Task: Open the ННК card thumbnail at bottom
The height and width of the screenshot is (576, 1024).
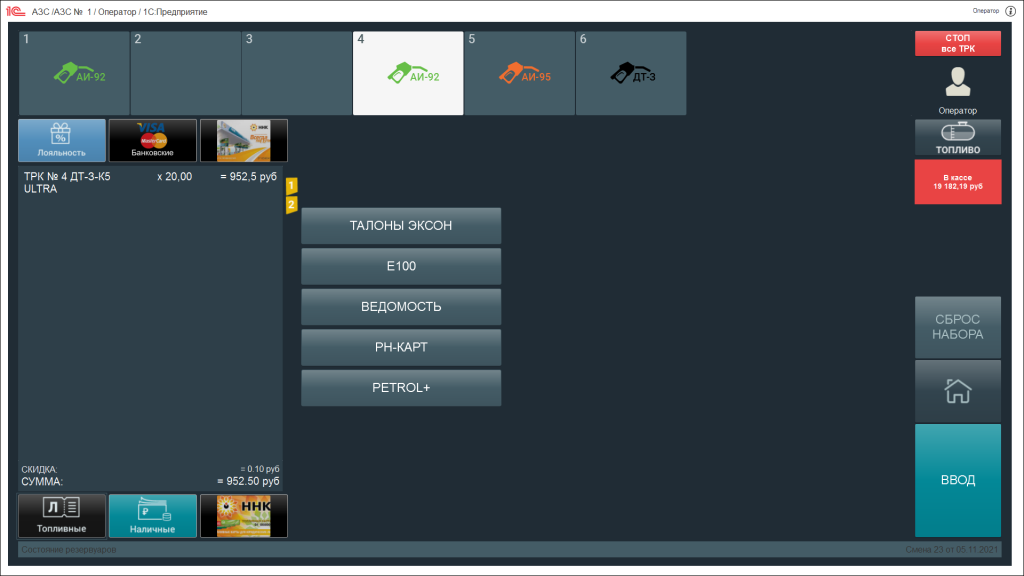Action: [243, 515]
